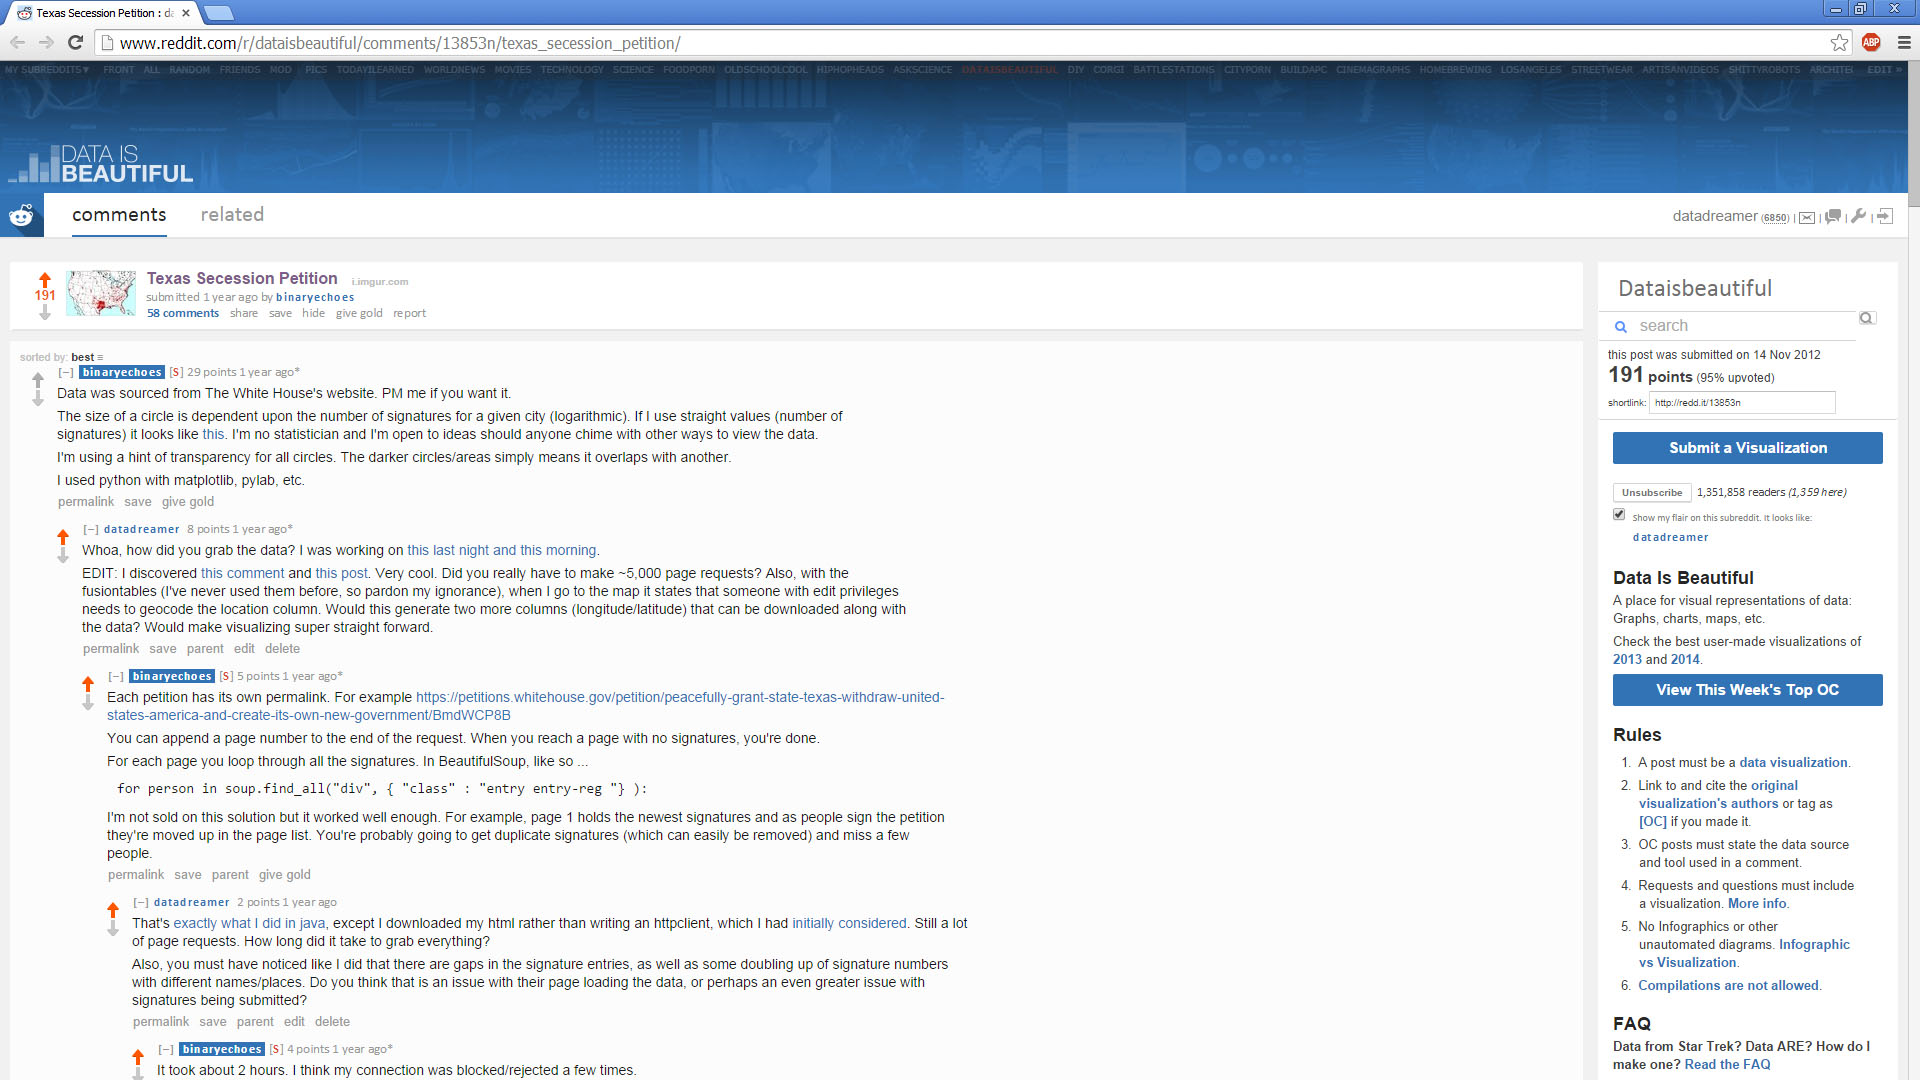Image resolution: width=1920 pixels, height=1080 pixels.
Task: Click the shortlink URL text field
Action: [x=1741, y=402]
